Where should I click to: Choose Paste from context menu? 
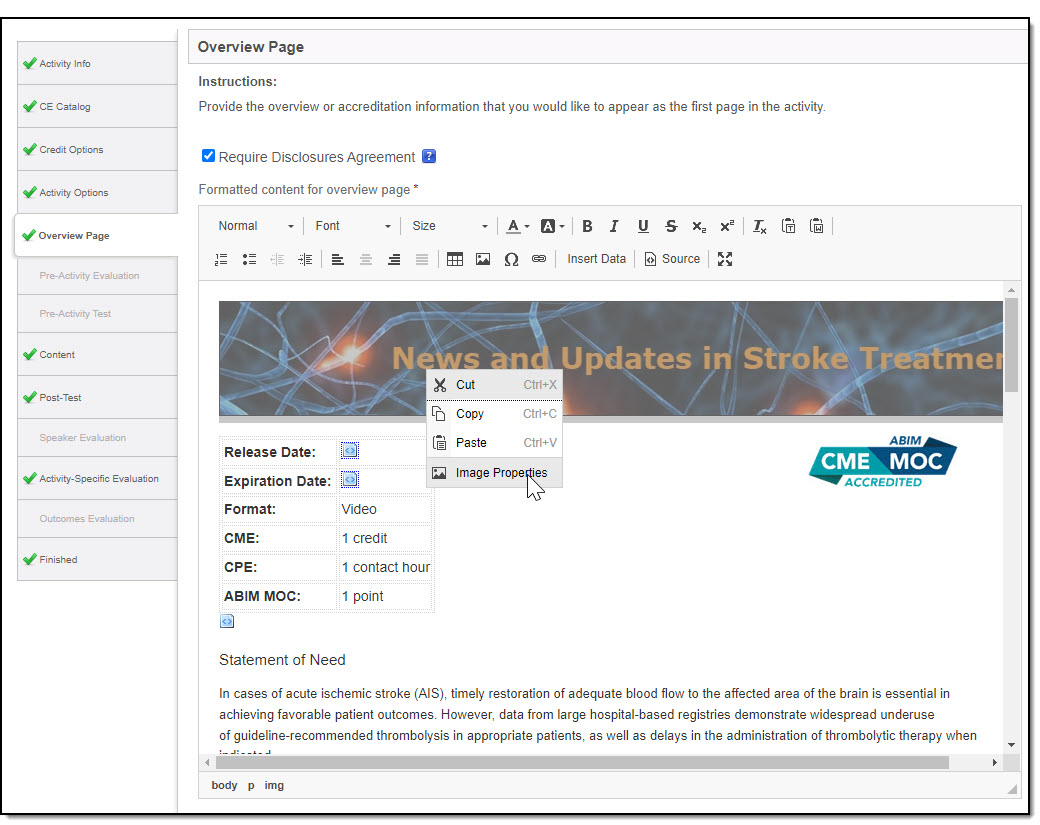tap(494, 442)
